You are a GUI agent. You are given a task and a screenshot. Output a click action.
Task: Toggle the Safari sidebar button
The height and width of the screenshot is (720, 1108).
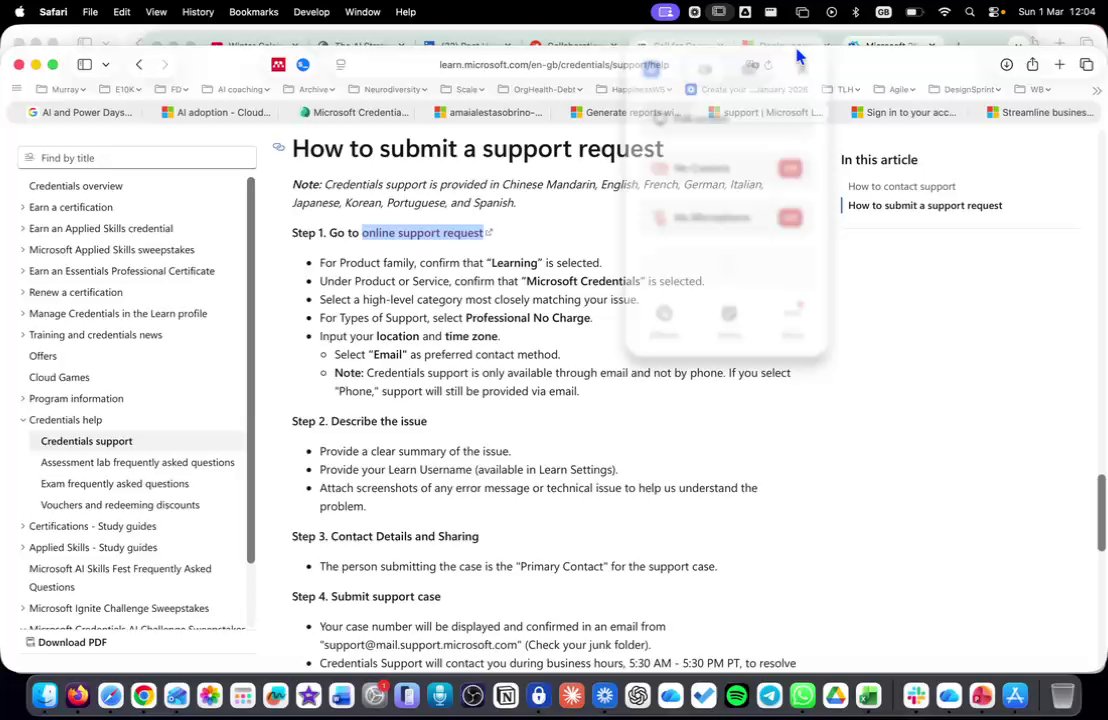(85, 64)
